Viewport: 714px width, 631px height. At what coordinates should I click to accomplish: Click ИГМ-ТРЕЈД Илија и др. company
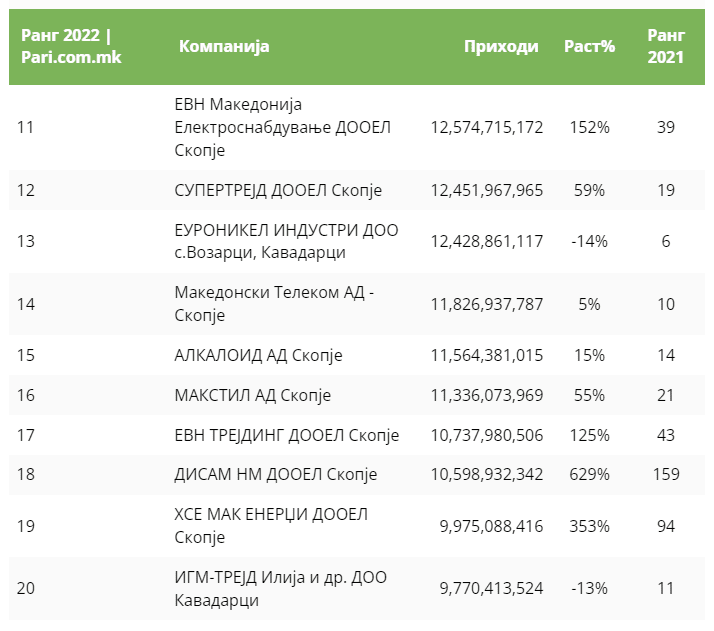click(280, 588)
